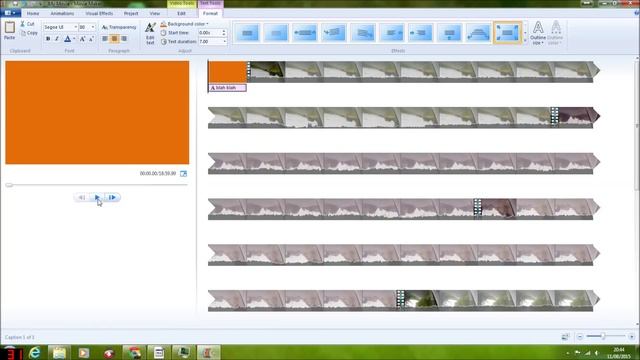Open the Video Tools Edit tab
The height and width of the screenshot is (360, 640).
pyautogui.click(x=181, y=13)
